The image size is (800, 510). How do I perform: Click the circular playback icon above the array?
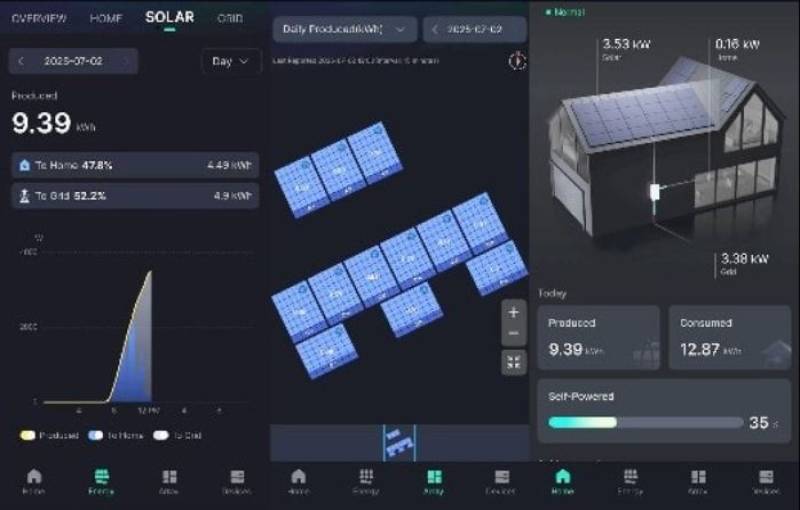point(517,61)
